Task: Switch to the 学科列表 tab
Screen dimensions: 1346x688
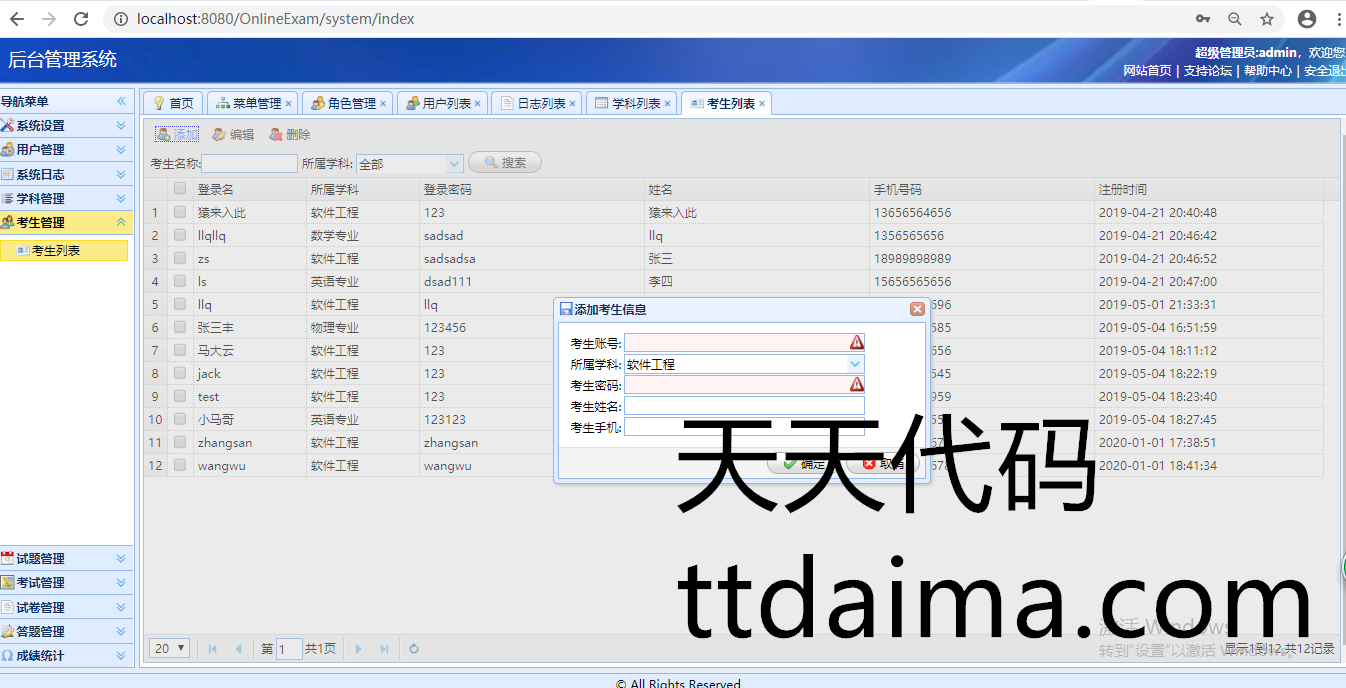Action: coord(635,104)
